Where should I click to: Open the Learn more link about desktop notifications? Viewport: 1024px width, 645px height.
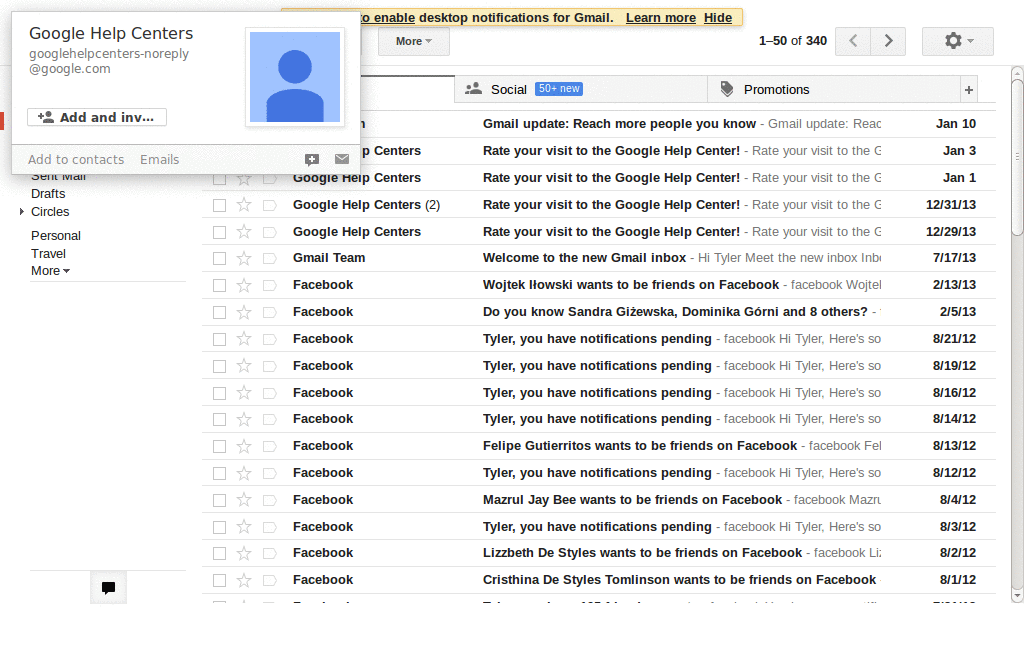tap(659, 17)
